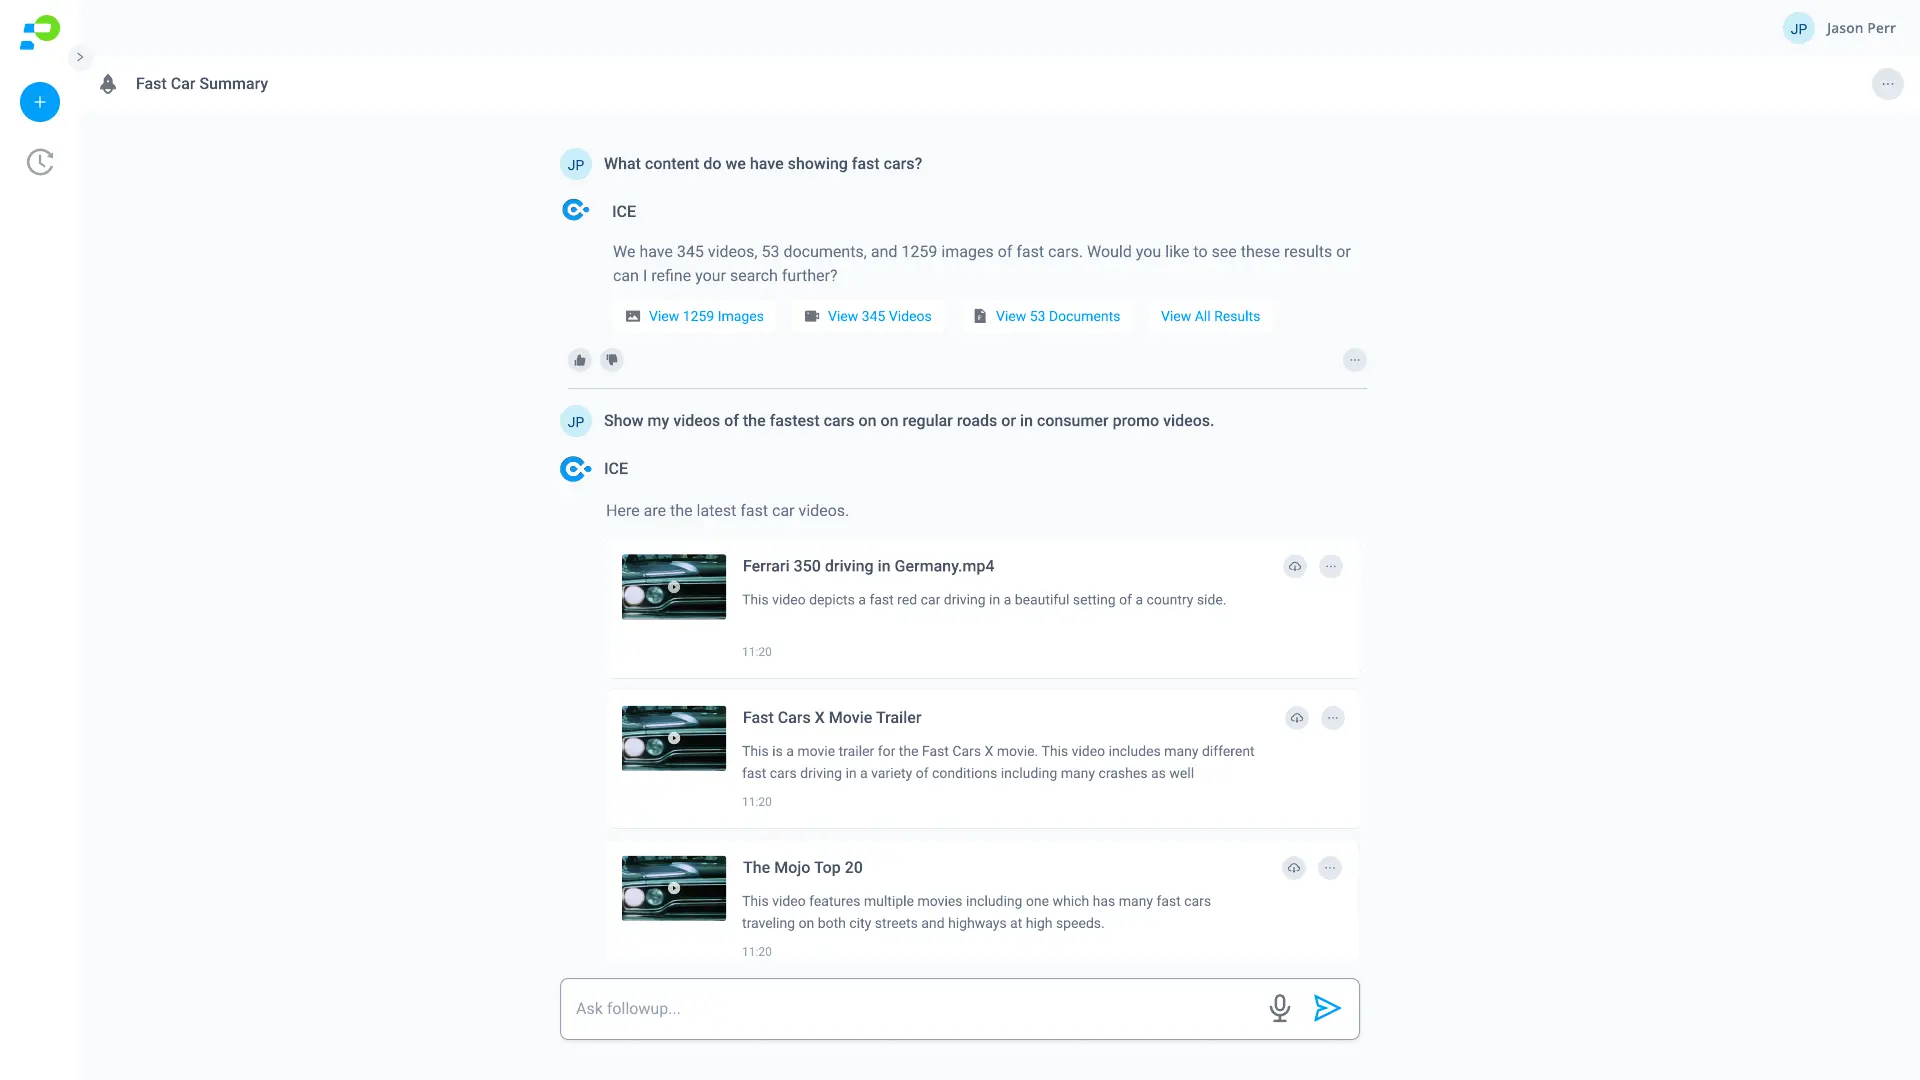Open The Mojo Top 20 title
The height and width of the screenshot is (1080, 1920).
pos(802,868)
